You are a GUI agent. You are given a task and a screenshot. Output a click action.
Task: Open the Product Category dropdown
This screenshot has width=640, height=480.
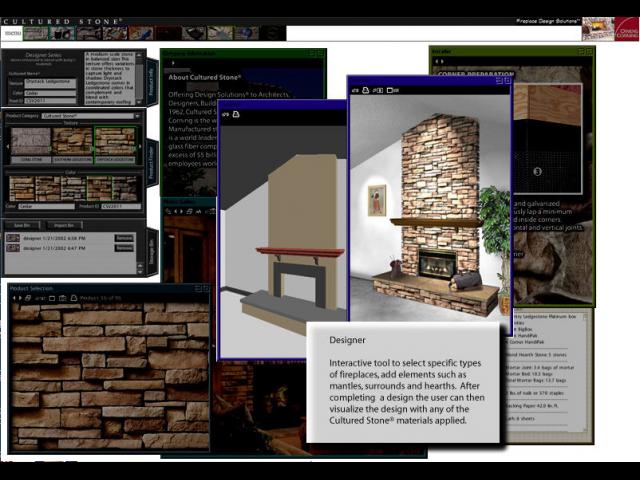[x=91, y=116]
